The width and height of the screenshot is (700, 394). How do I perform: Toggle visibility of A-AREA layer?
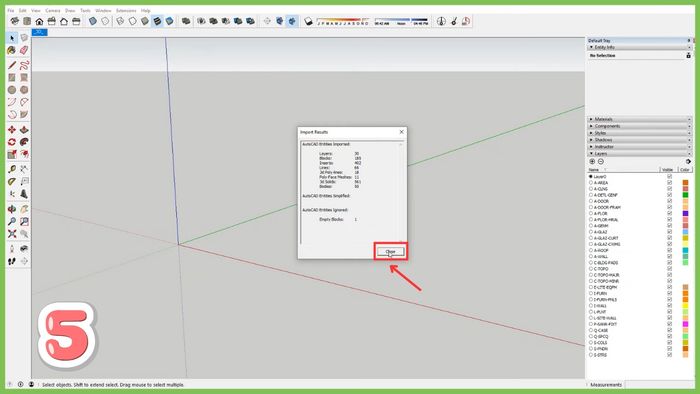(669, 182)
